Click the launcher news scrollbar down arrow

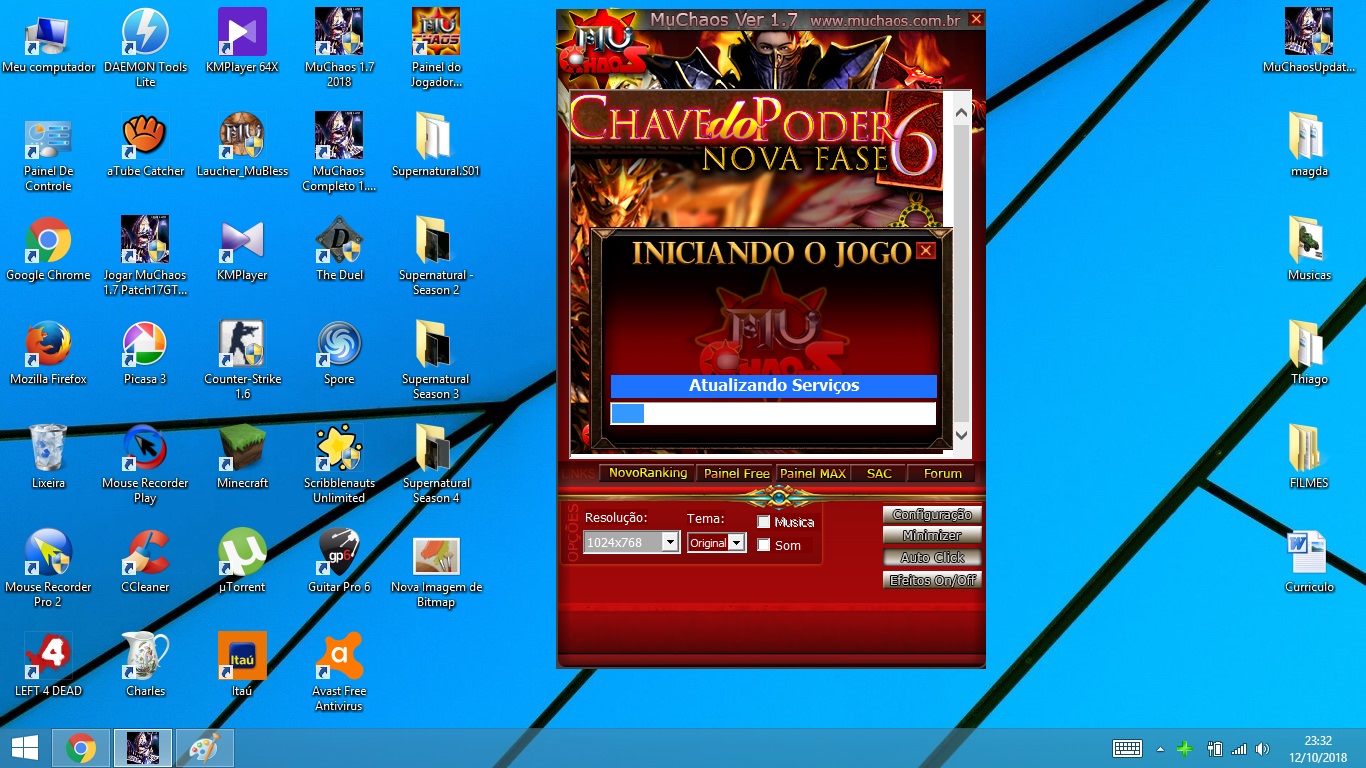pyautogui.click(x=961, y=435)
